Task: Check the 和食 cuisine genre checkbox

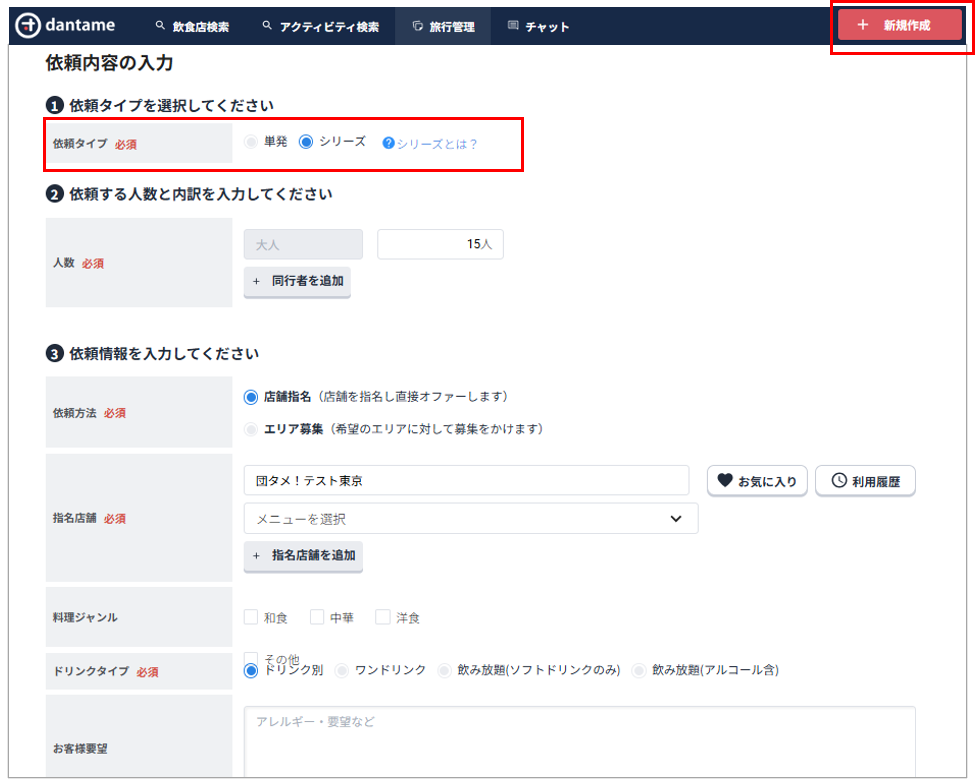Action: click(251, 617)
